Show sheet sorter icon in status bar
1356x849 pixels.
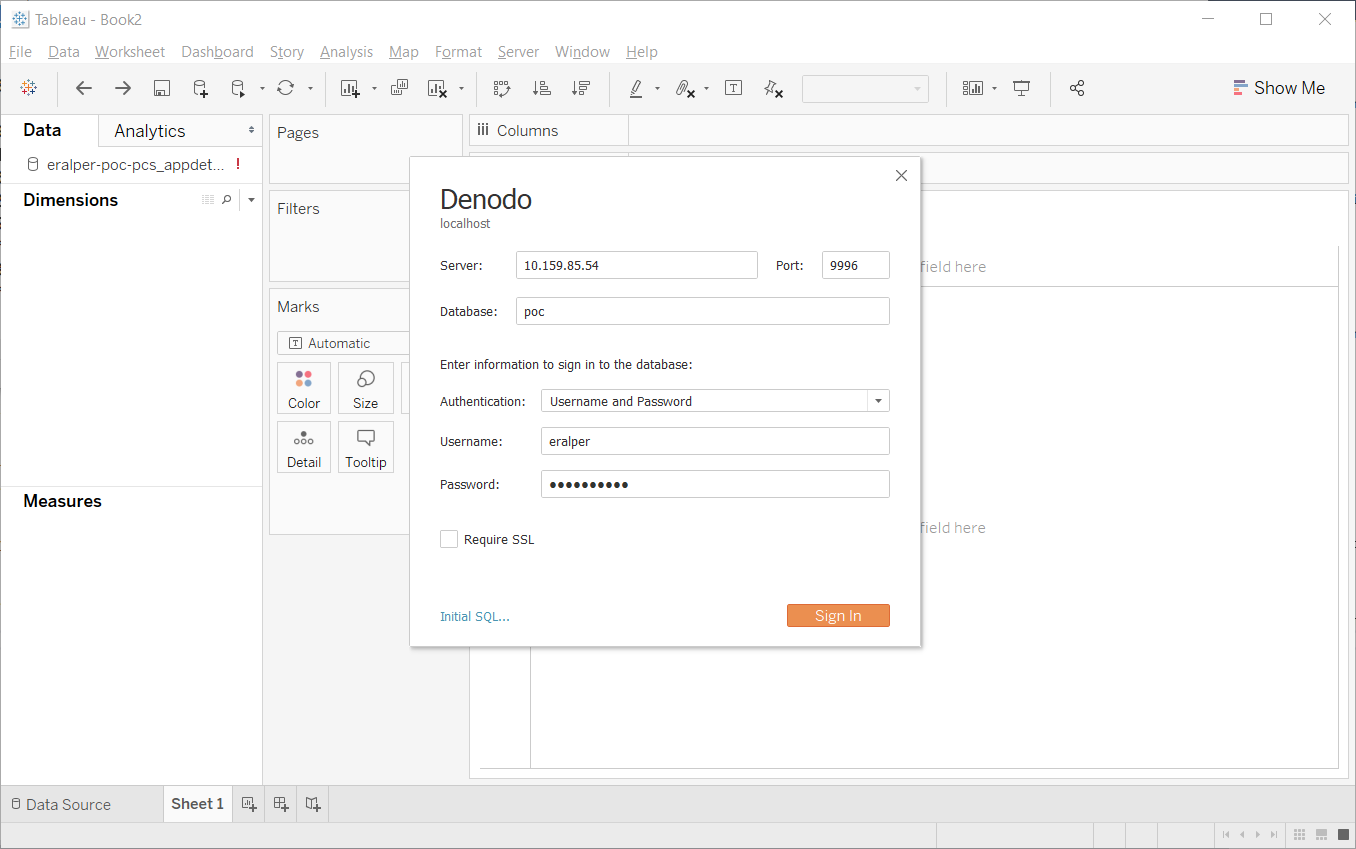point(1299,834)
